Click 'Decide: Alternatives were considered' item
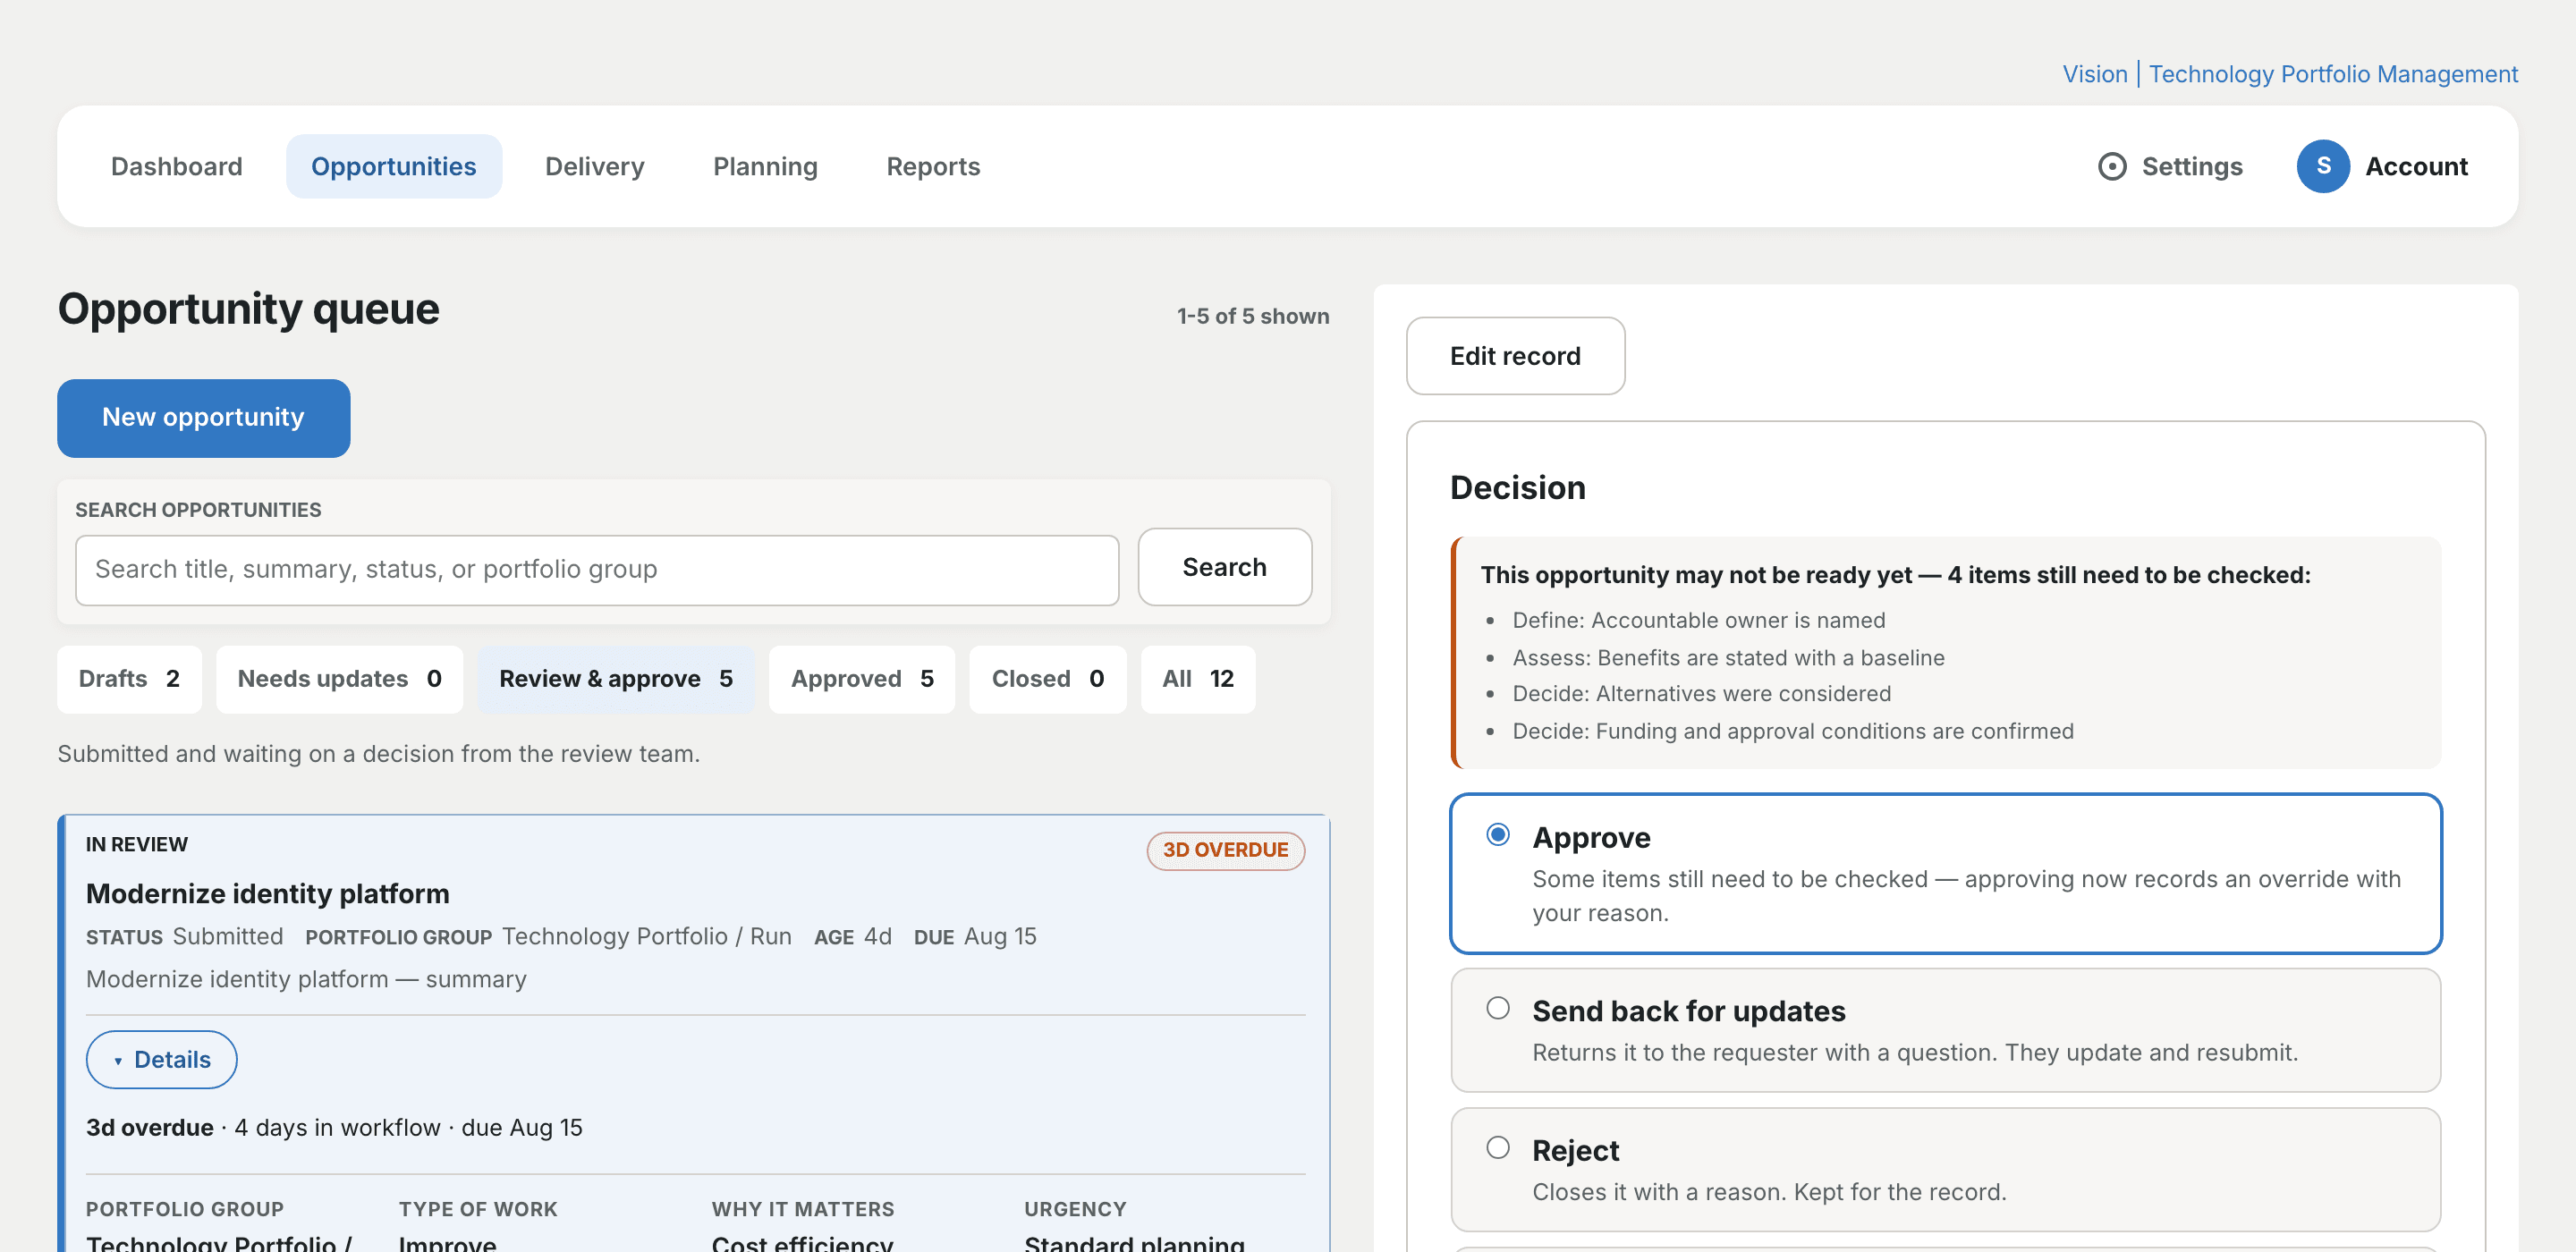2576x1252 pixels. pos(1701,693)
